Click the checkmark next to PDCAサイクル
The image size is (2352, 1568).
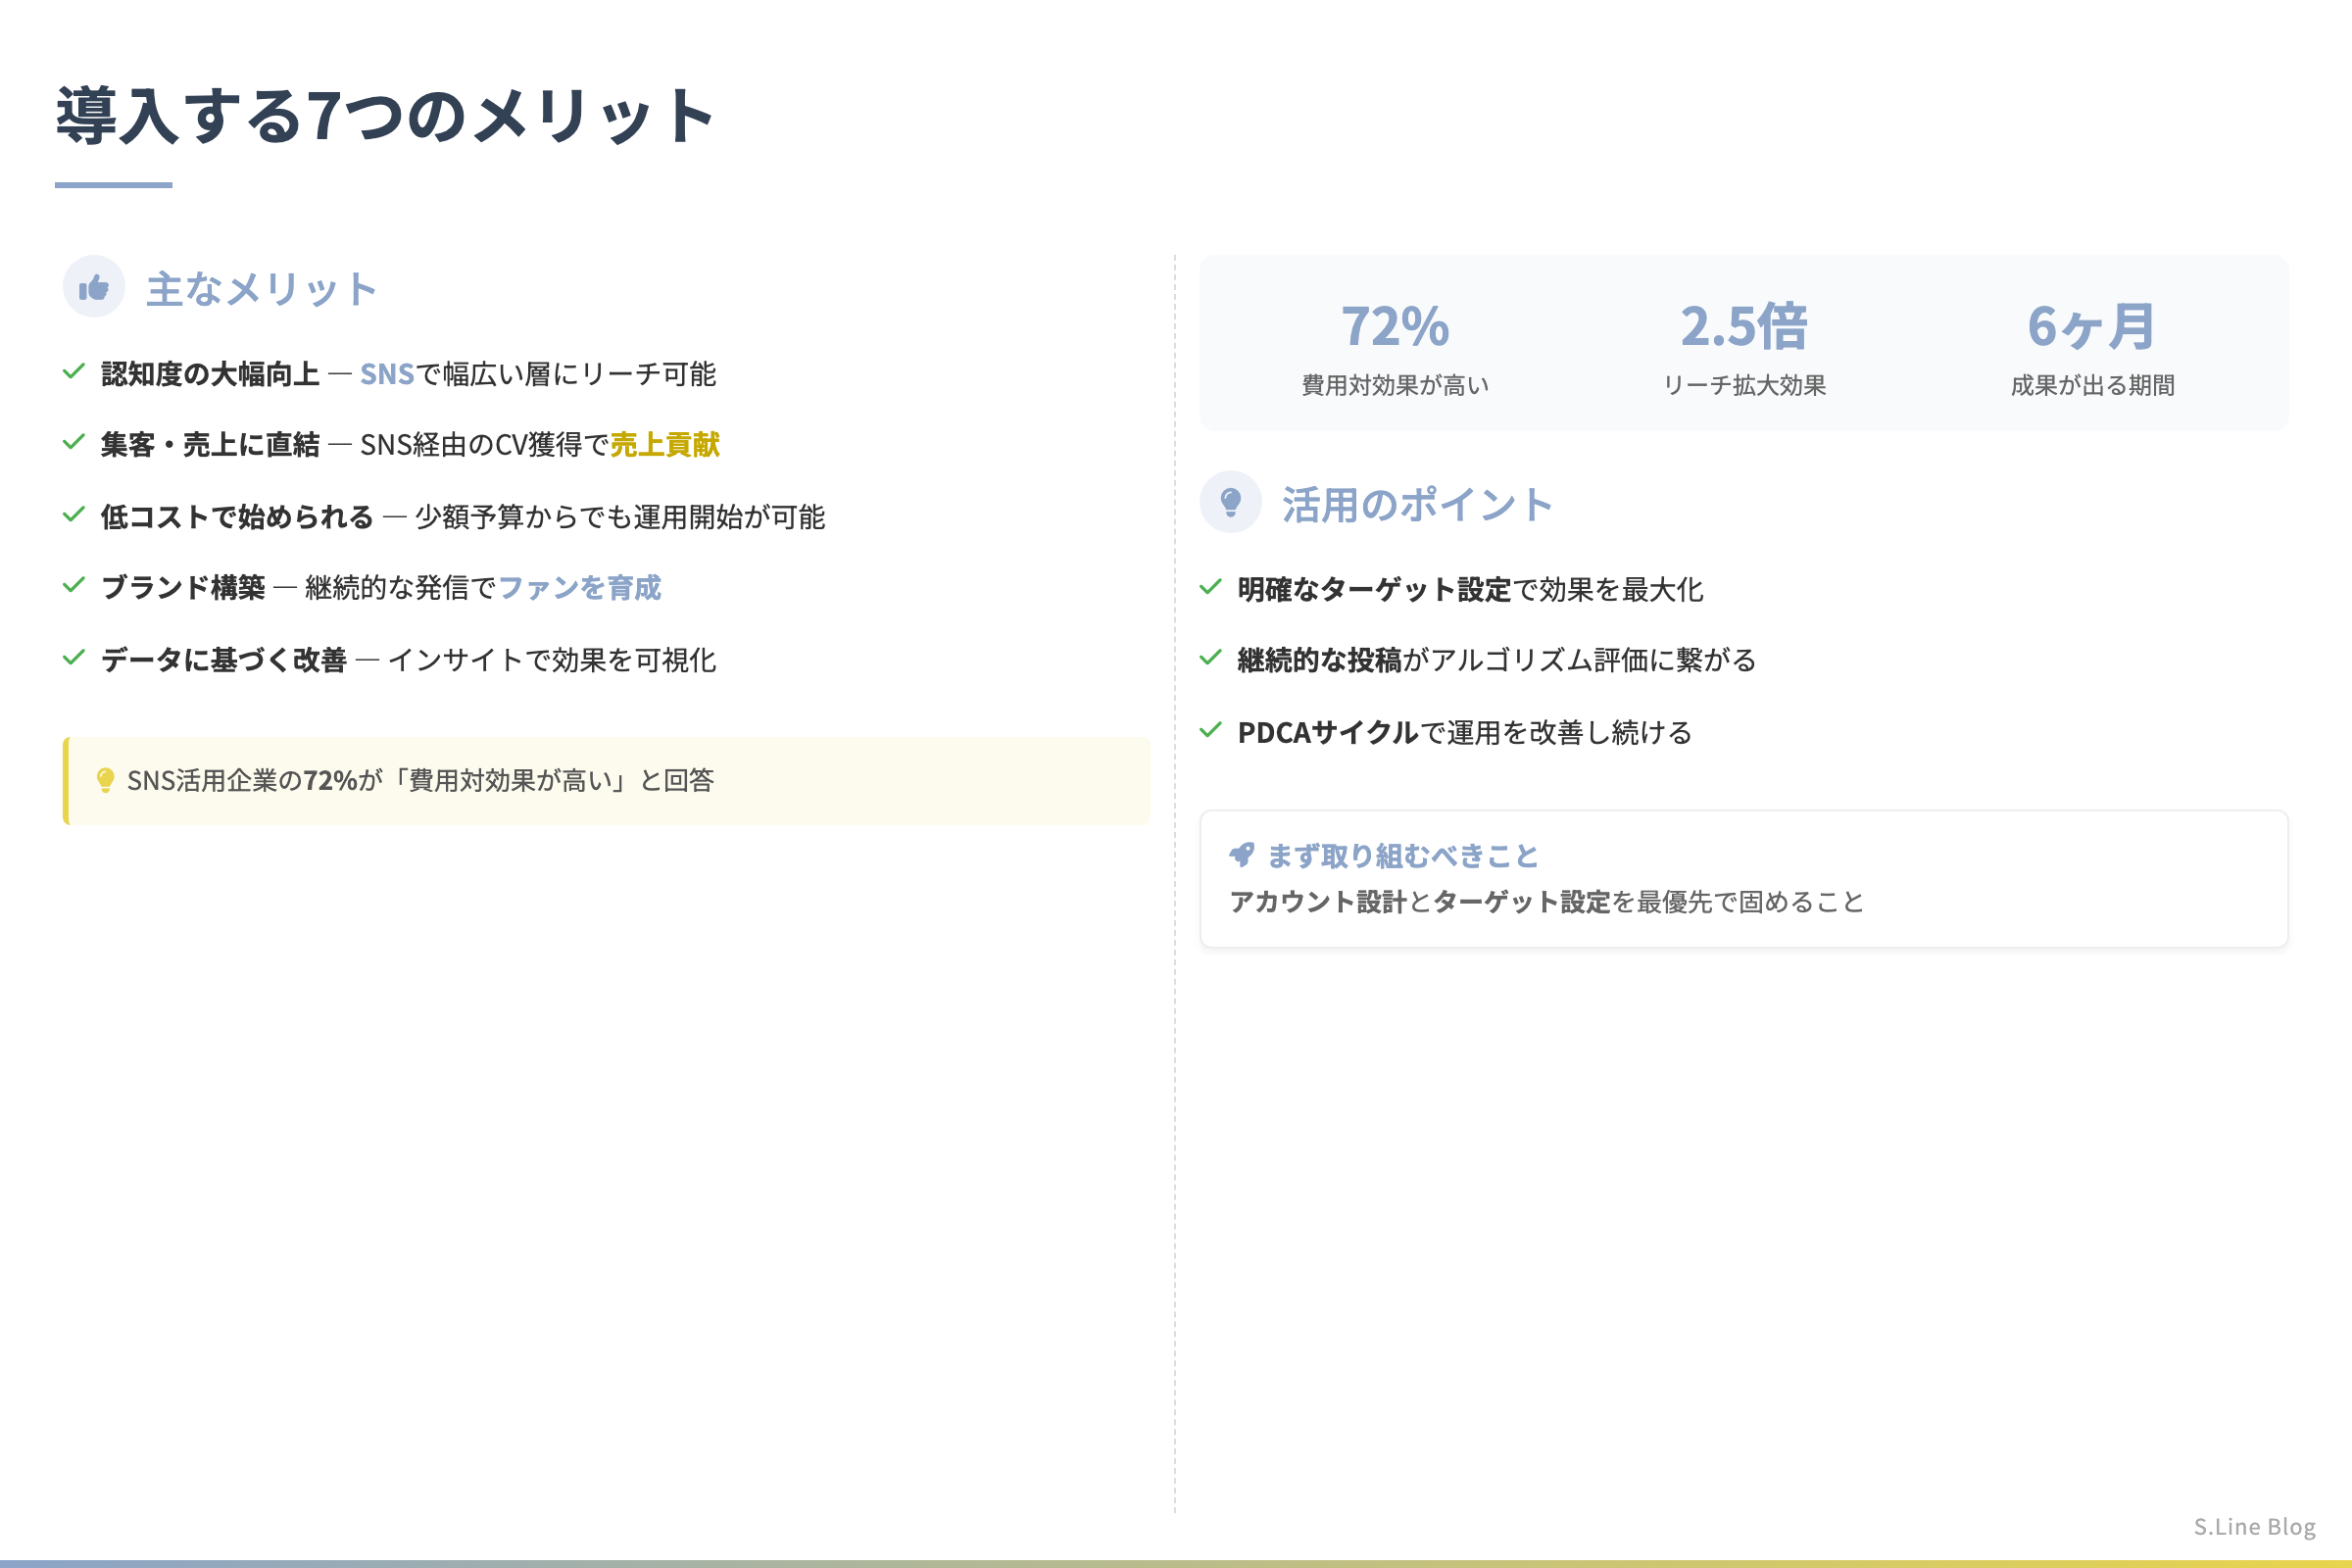pyautogui.click(x=1211, y=730)
